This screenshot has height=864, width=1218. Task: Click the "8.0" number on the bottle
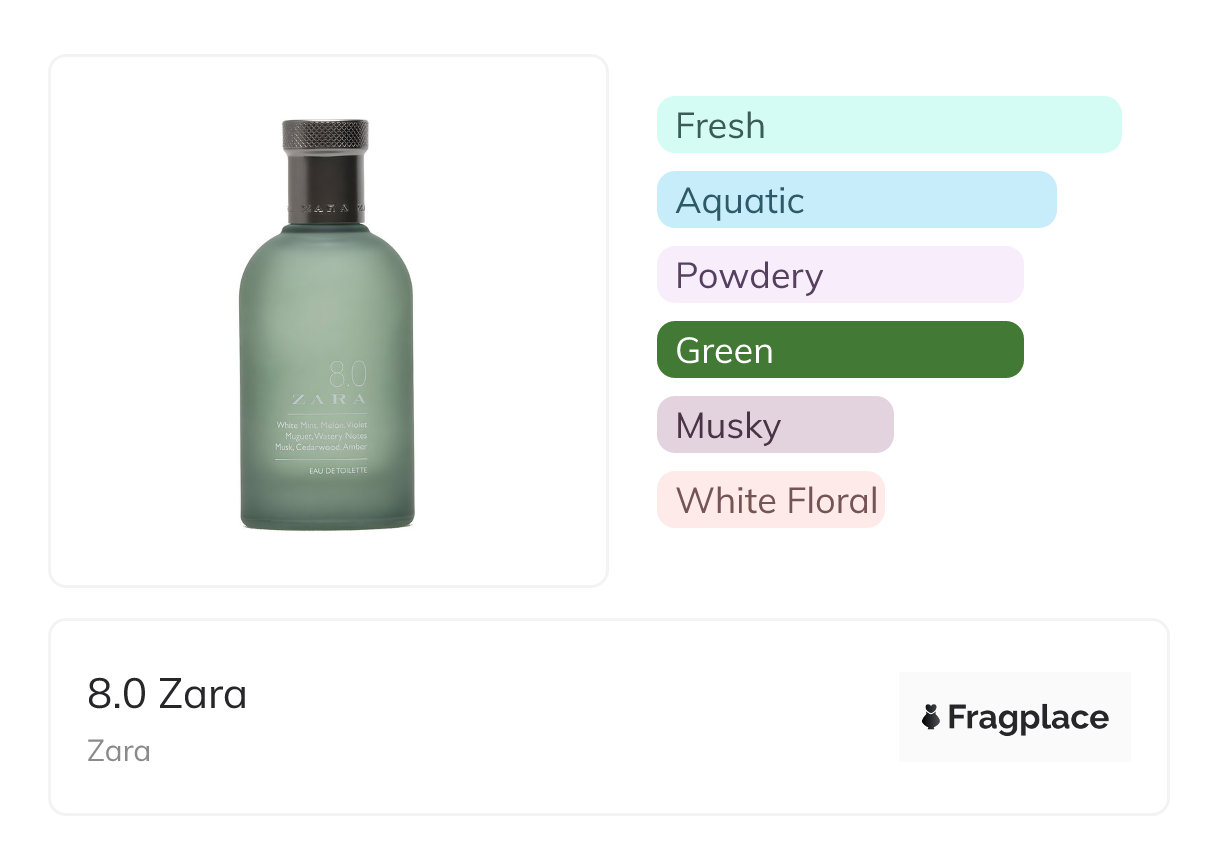[349, 375]
